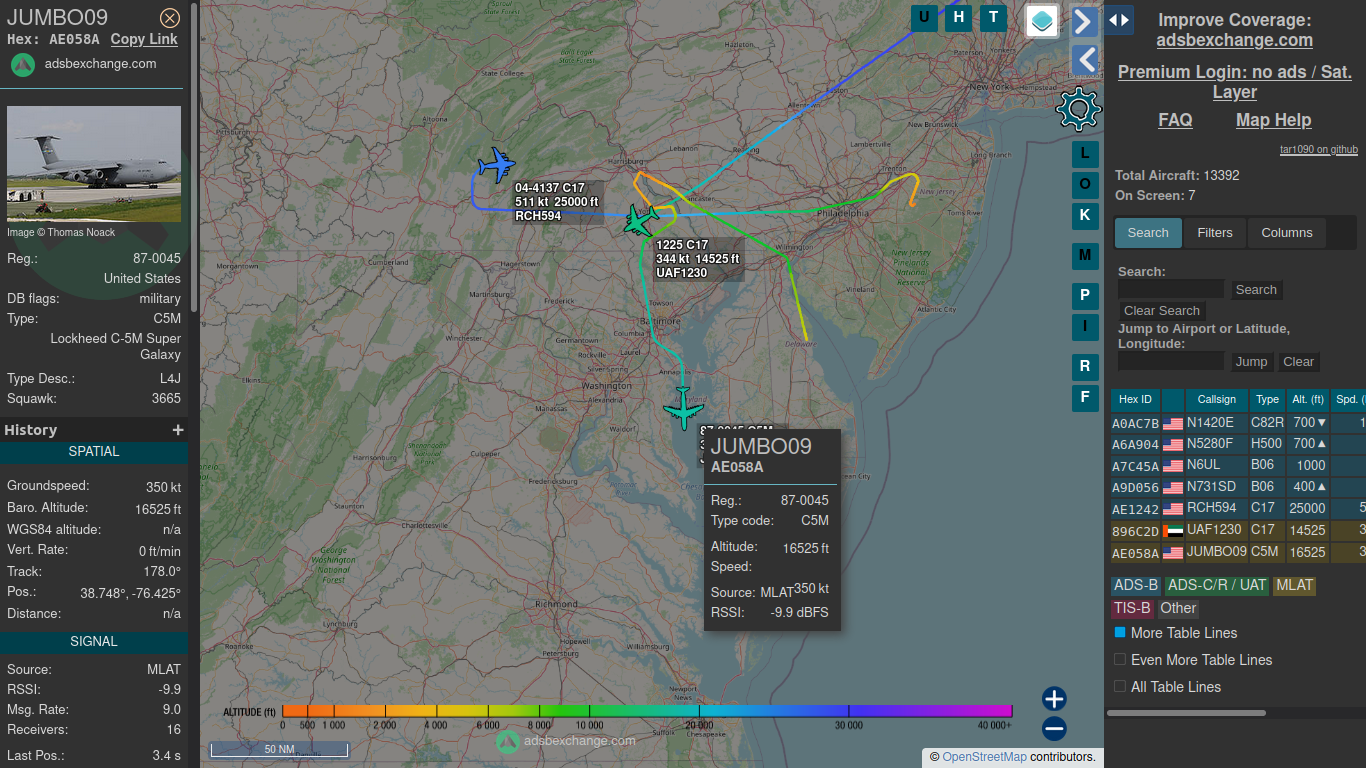Click the Jump button
Screen dimensions: 1366x768
click(1251, 362)
